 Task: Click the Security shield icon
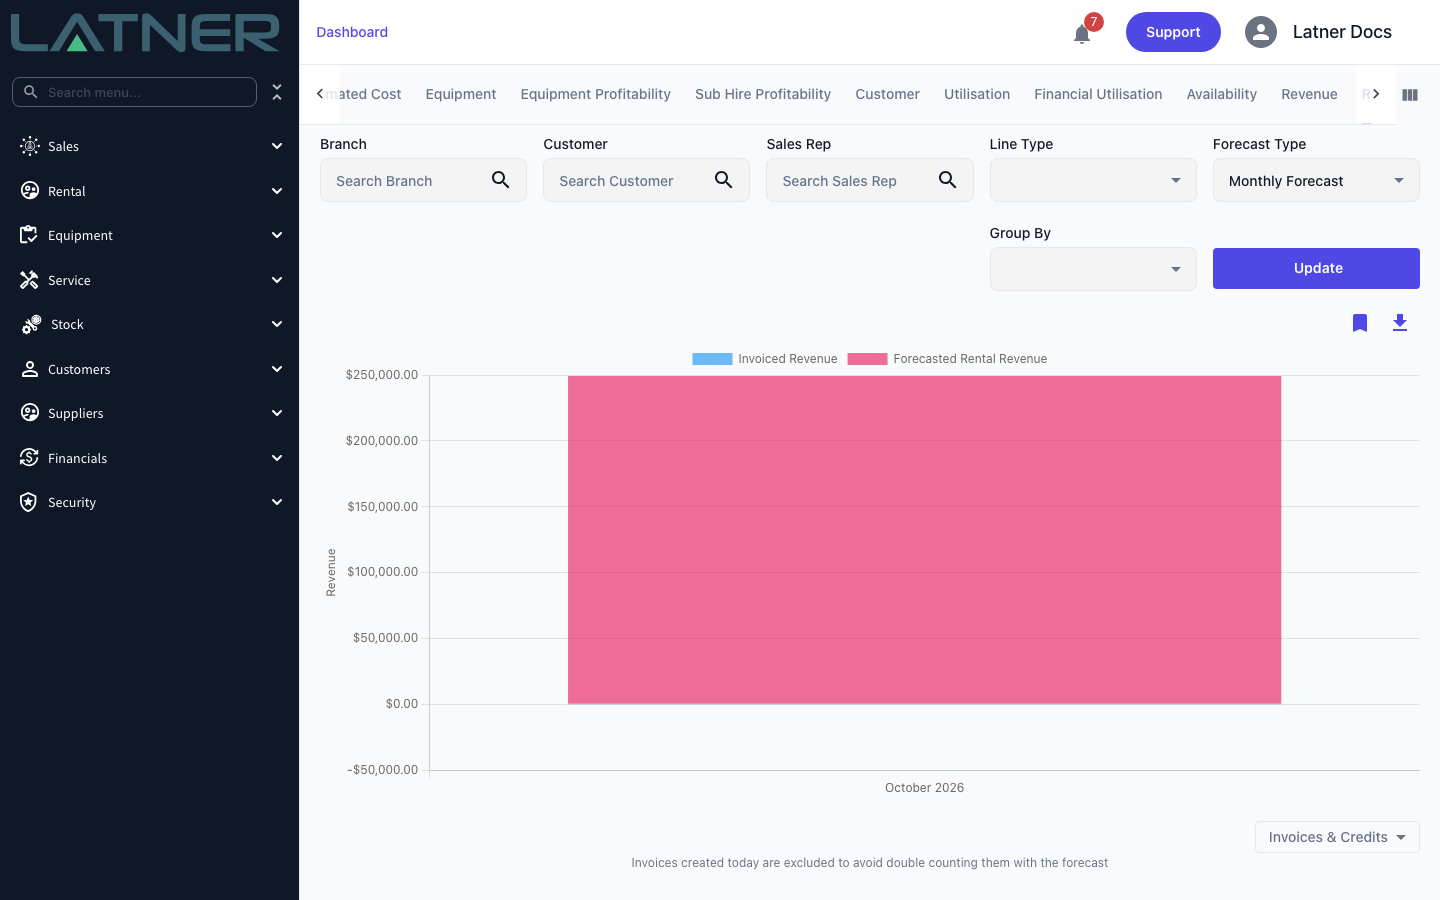coord(29,502)
